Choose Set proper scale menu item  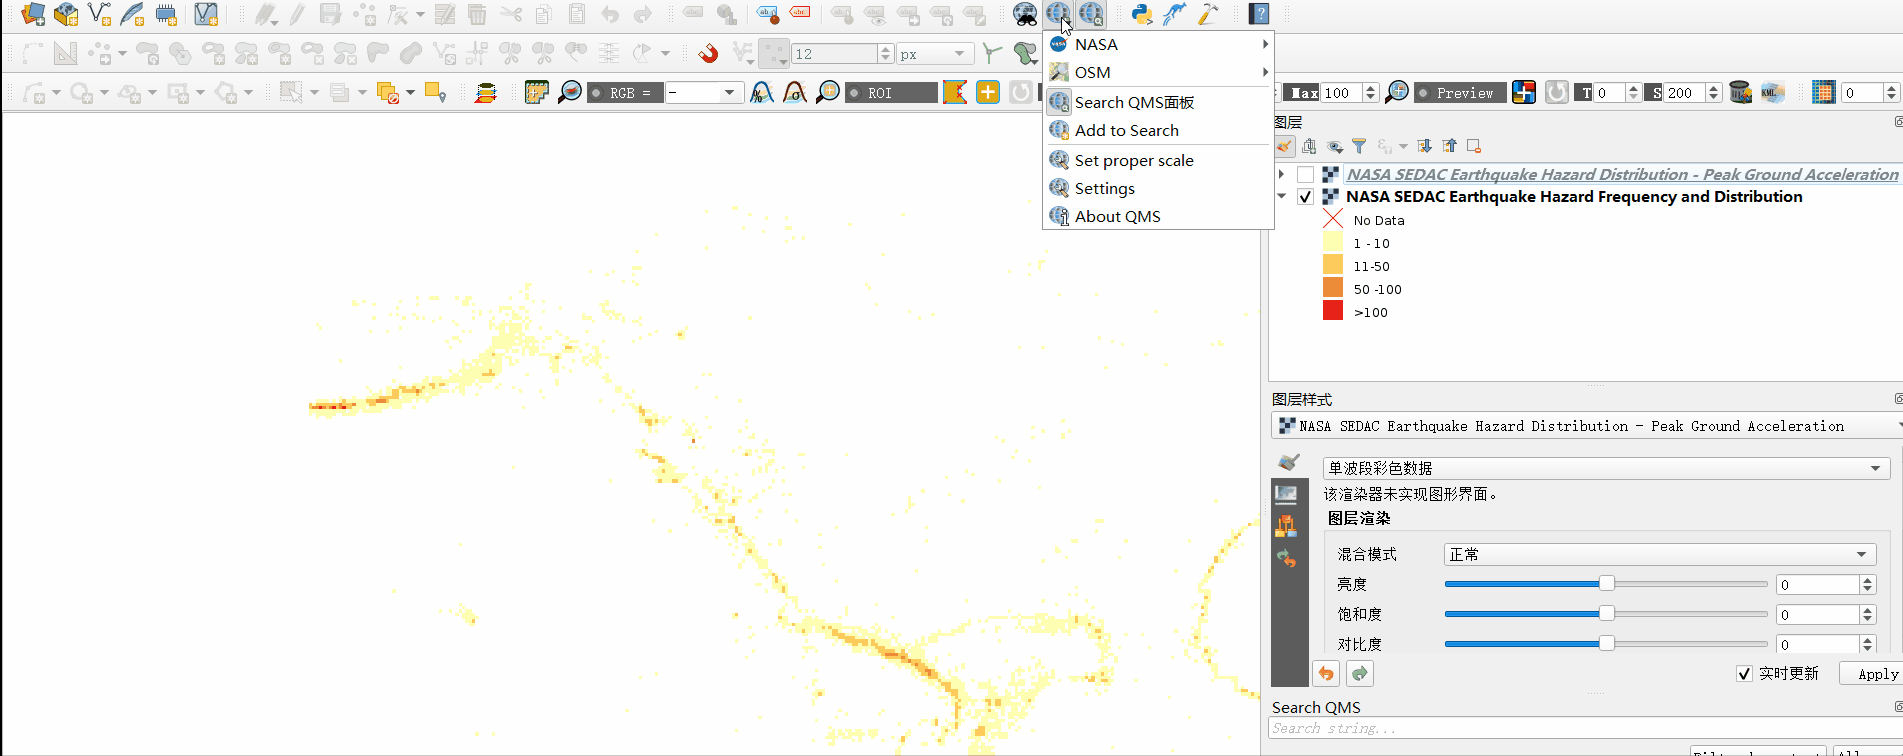tap(1158, 160)
